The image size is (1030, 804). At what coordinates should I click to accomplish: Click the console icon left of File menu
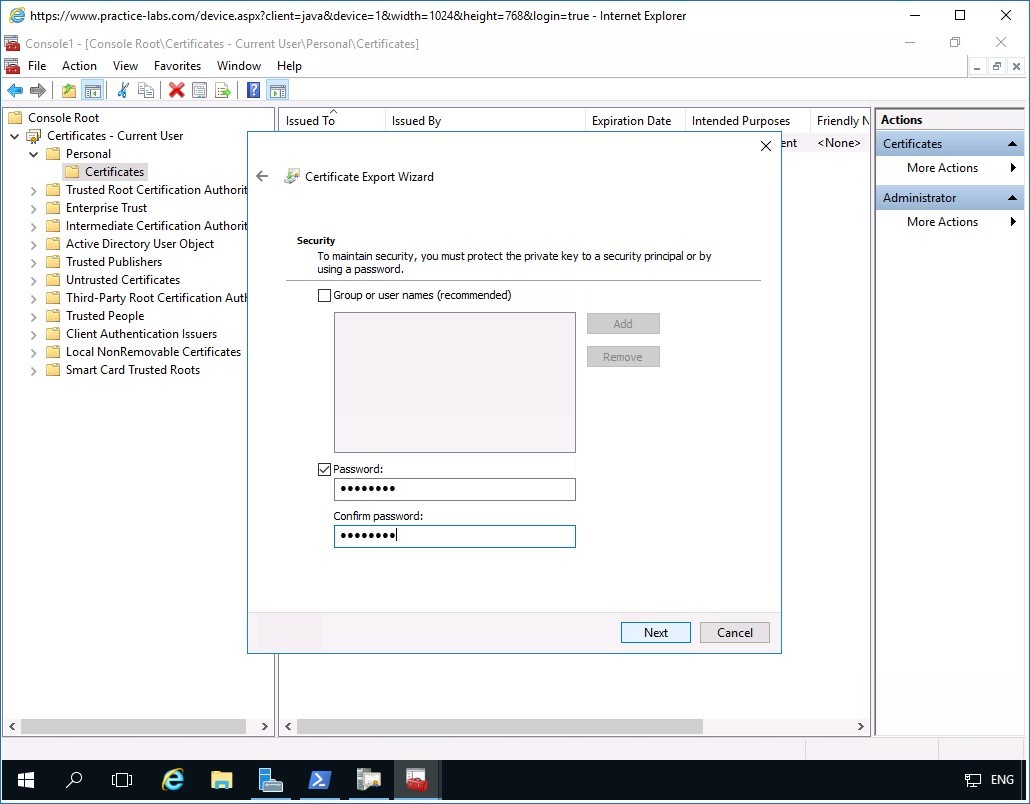click(x=12, y=66)
